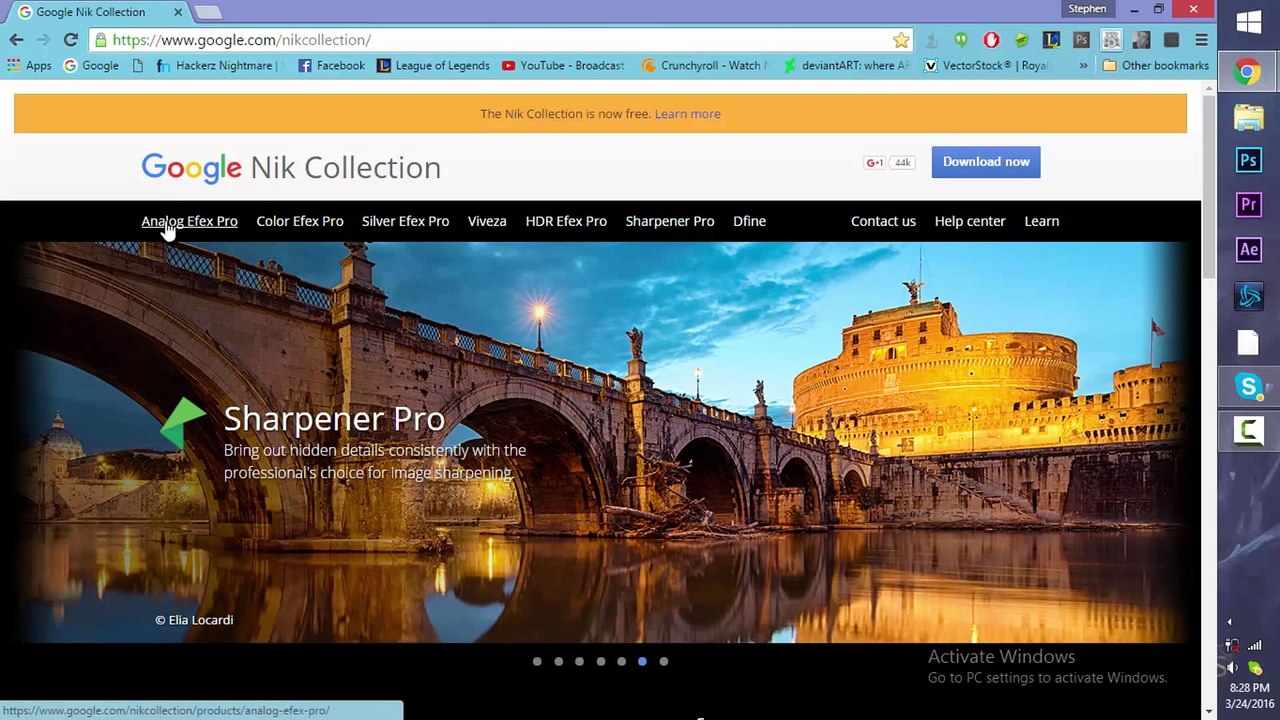Bookmark this page with the star icon

pos(901,40)
